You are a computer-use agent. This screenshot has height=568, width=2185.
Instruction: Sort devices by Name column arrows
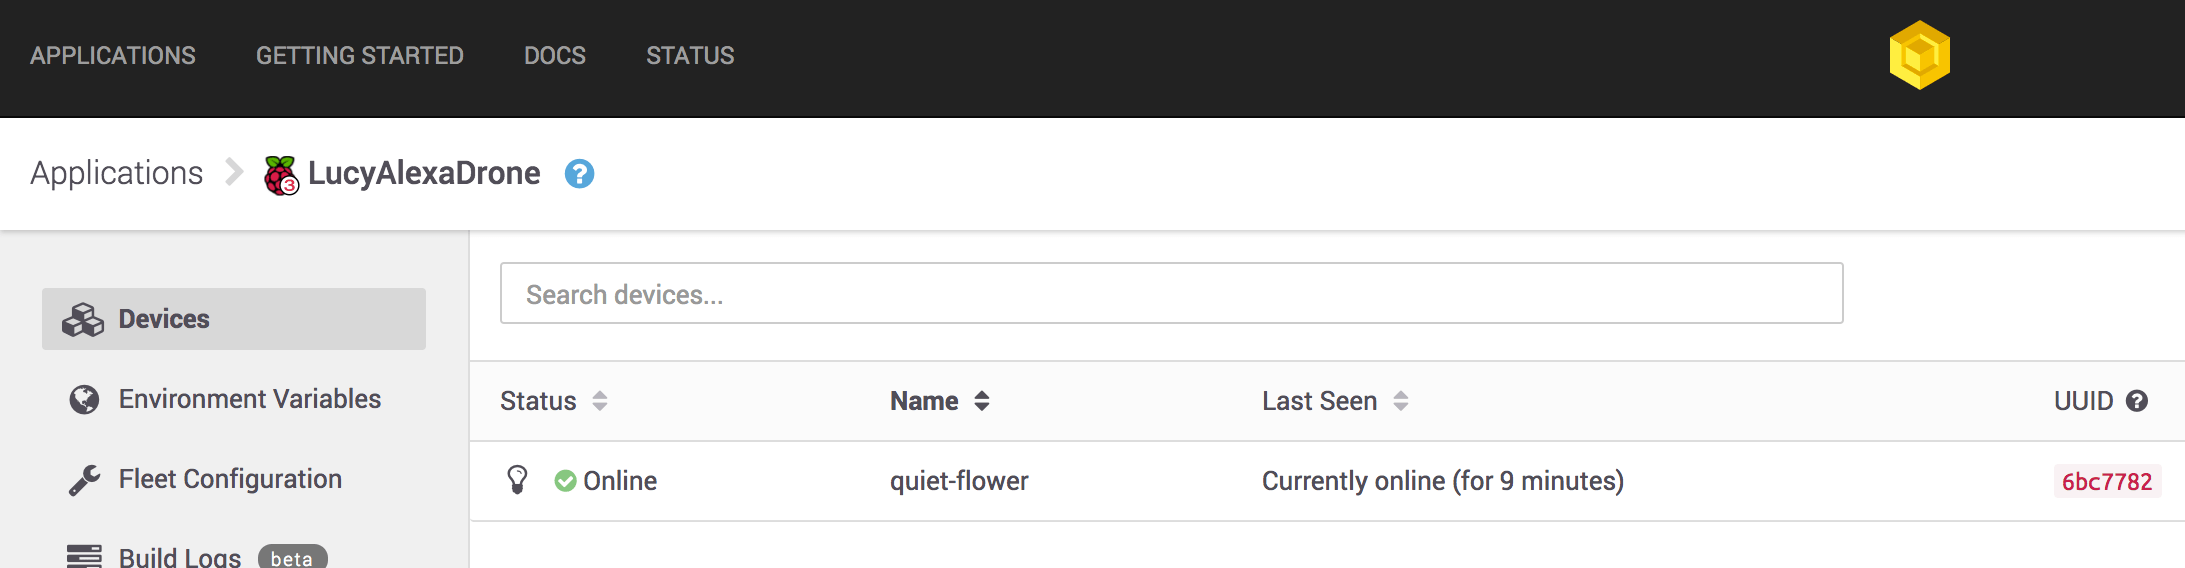click(982, 401)
